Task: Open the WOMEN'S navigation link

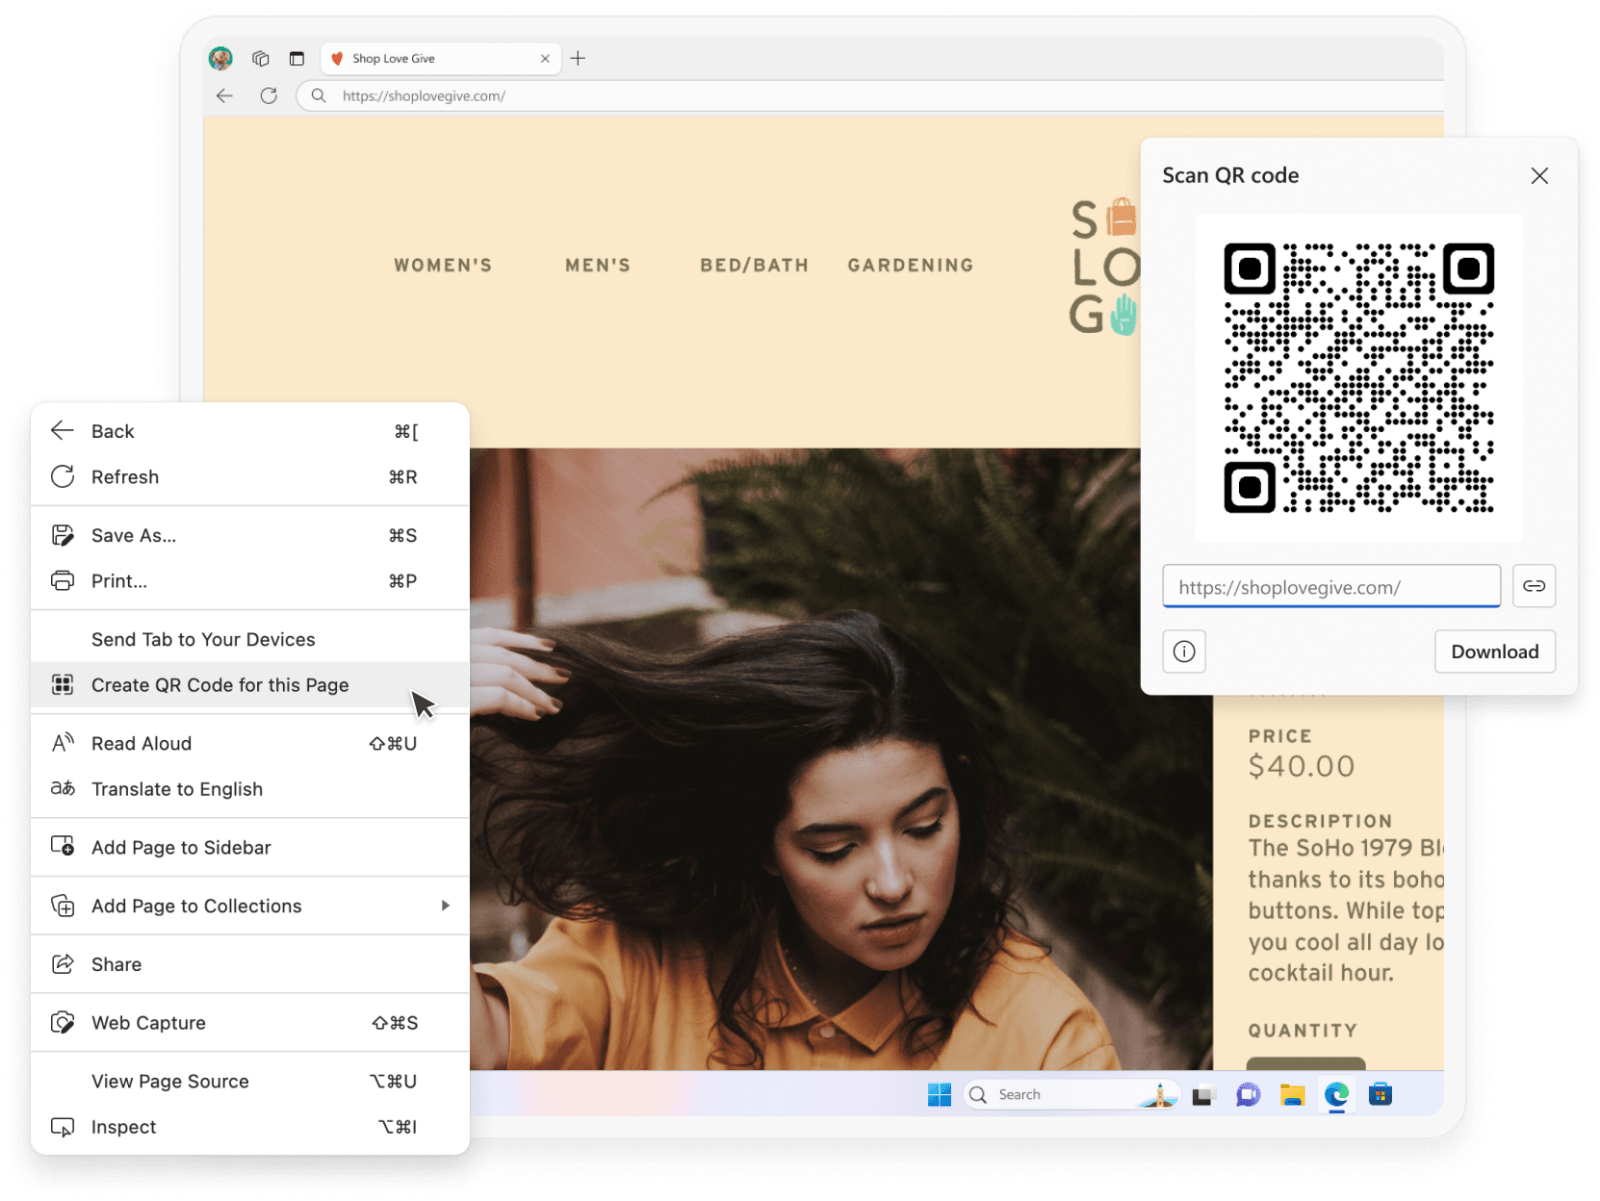Action: point(443,265)
